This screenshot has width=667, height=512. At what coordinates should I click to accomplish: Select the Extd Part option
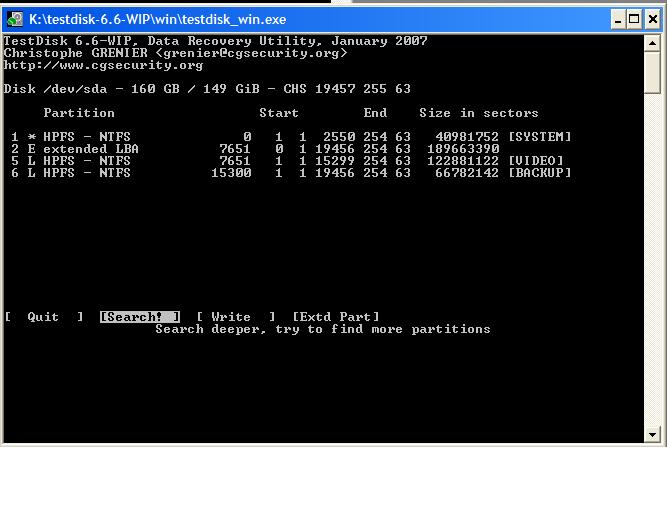coord(336,317)
